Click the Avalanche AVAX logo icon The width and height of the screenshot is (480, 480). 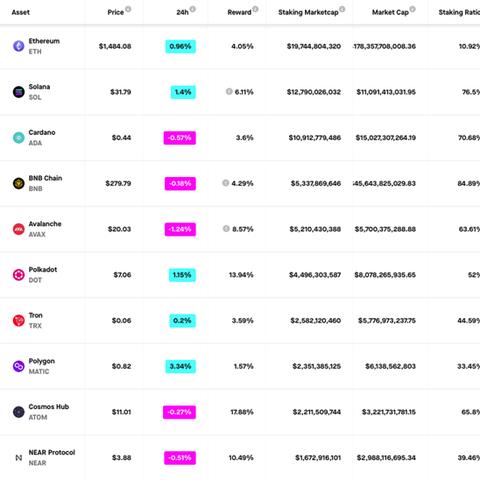19,229
